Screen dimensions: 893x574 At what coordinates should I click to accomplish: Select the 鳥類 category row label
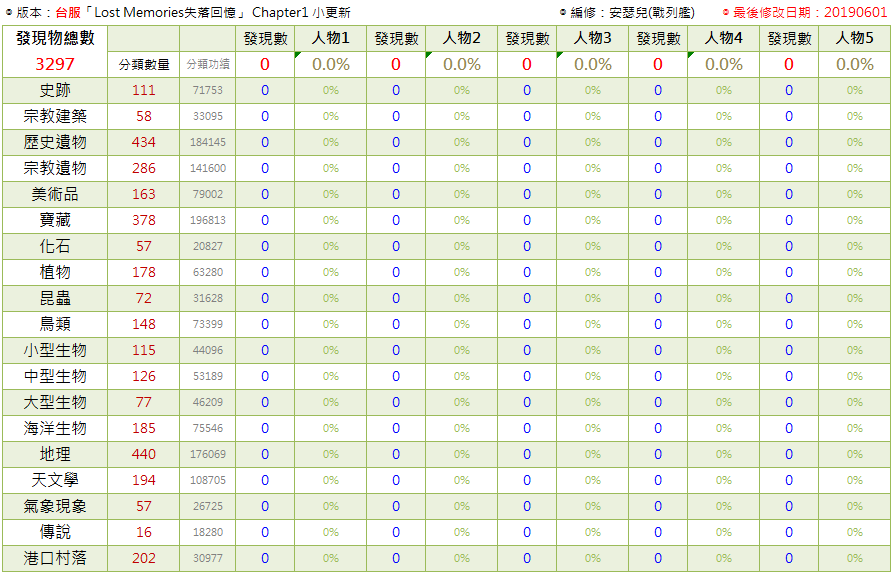55,325
